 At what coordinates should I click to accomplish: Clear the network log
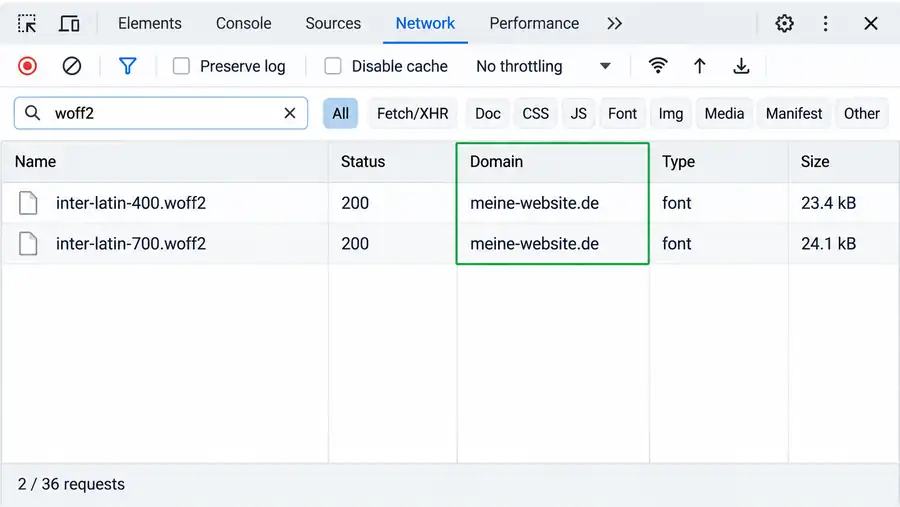click(72, 66)
